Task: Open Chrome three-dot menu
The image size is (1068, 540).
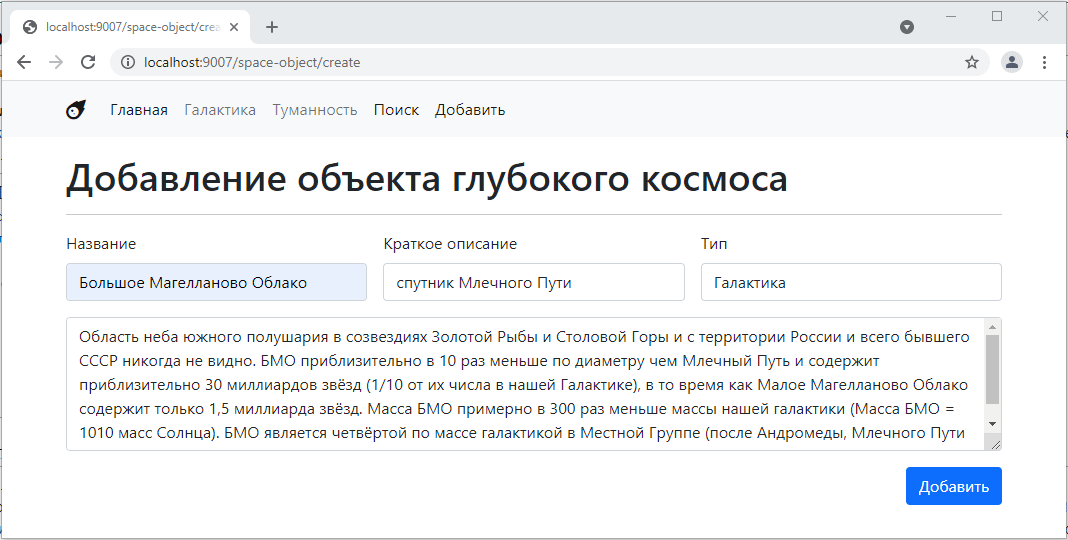Action: click(x=1044, y=62)
